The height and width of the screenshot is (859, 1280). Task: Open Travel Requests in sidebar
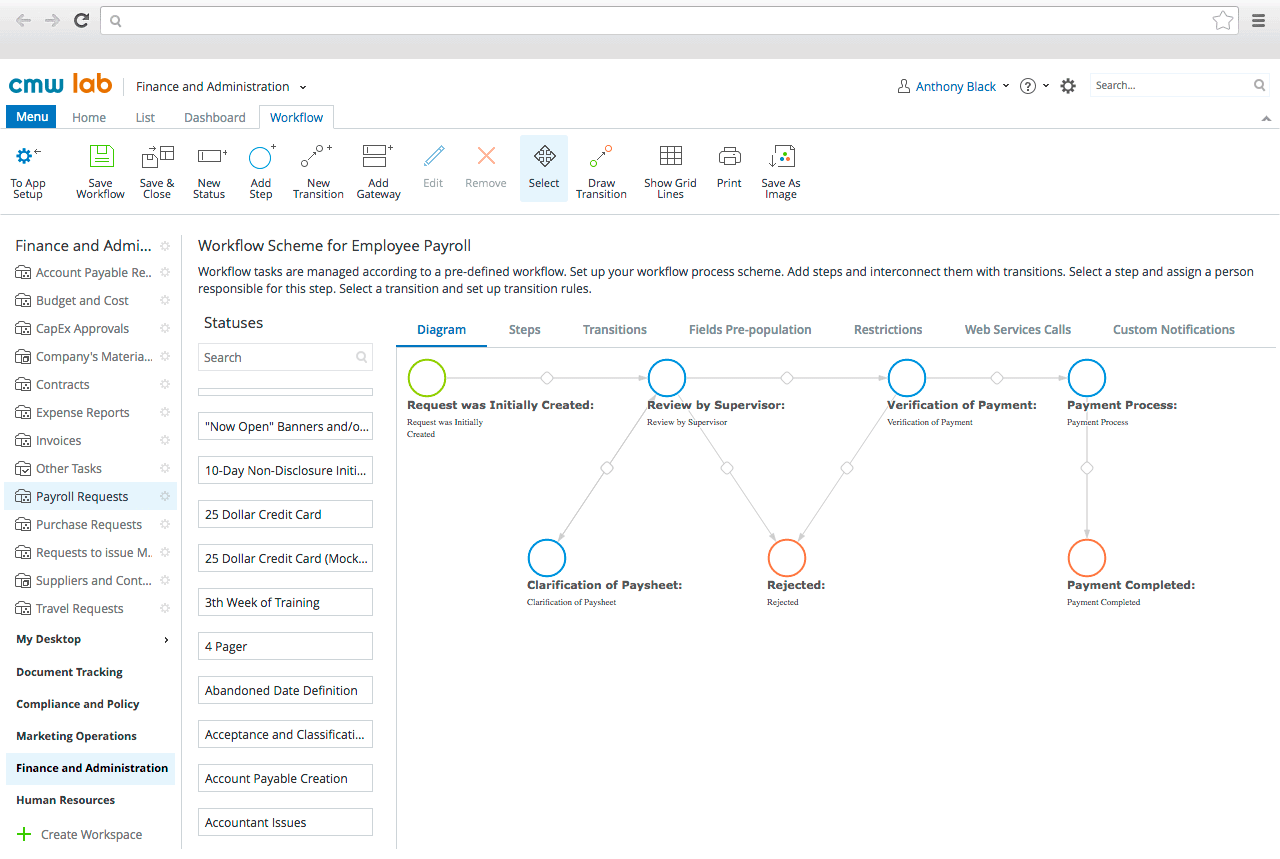[80, 609]
